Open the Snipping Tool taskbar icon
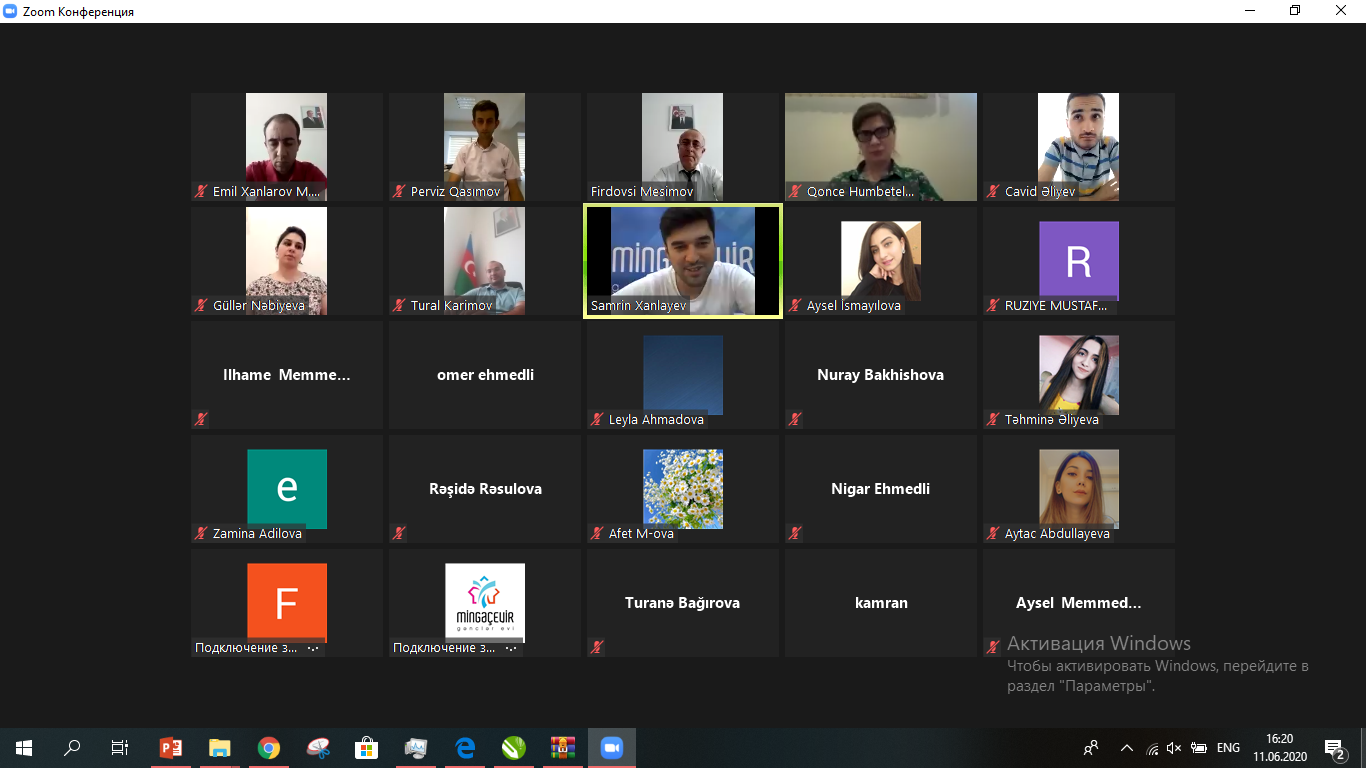 317,748
